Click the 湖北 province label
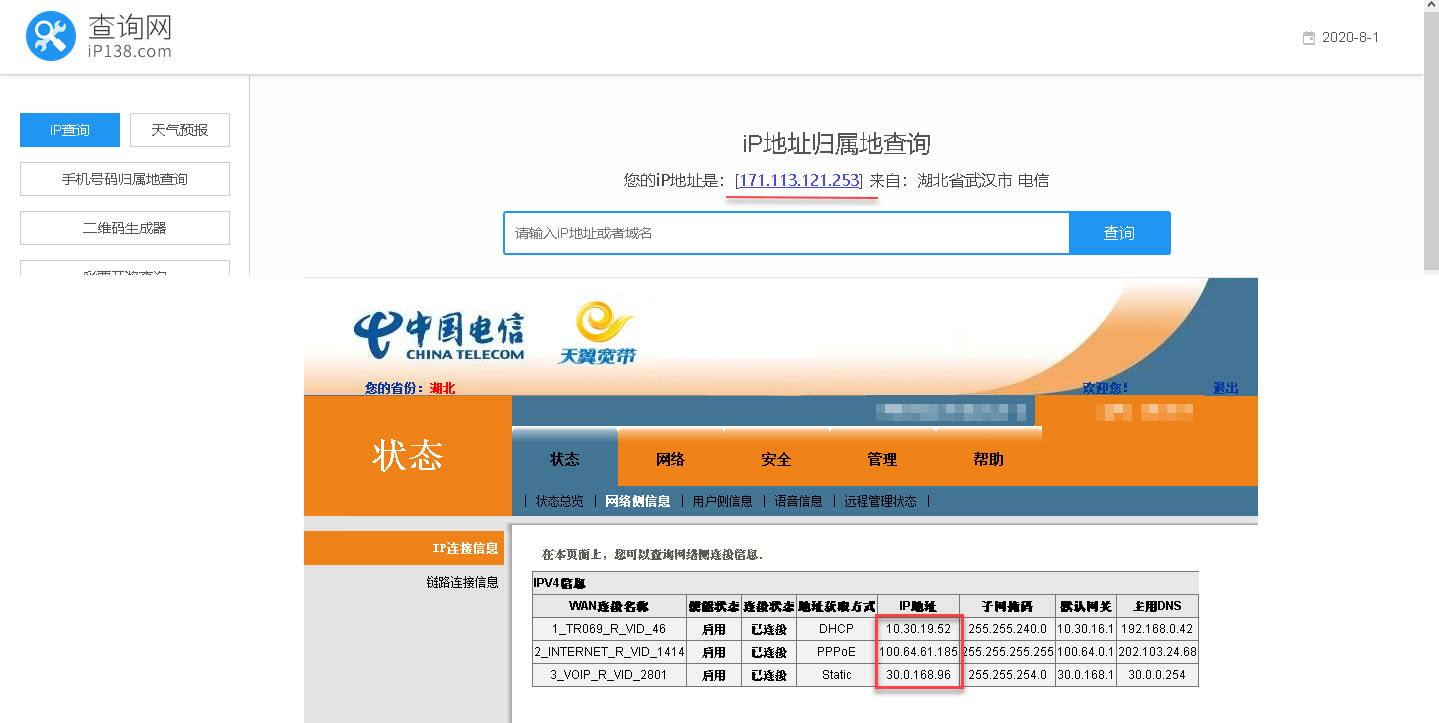Image resolution: width=1439 pixels, height=723 pixels. (x=442, y=388)
